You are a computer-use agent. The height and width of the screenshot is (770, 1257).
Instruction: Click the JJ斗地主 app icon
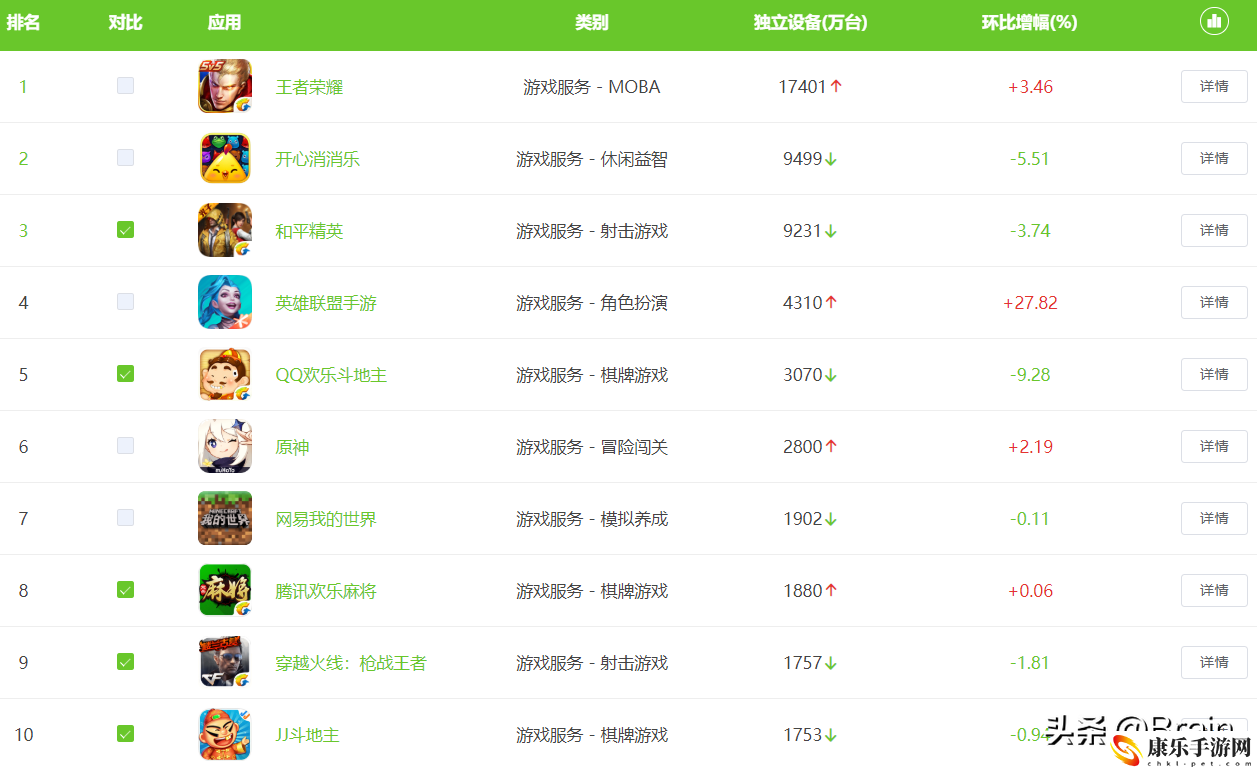pos(225,734)
